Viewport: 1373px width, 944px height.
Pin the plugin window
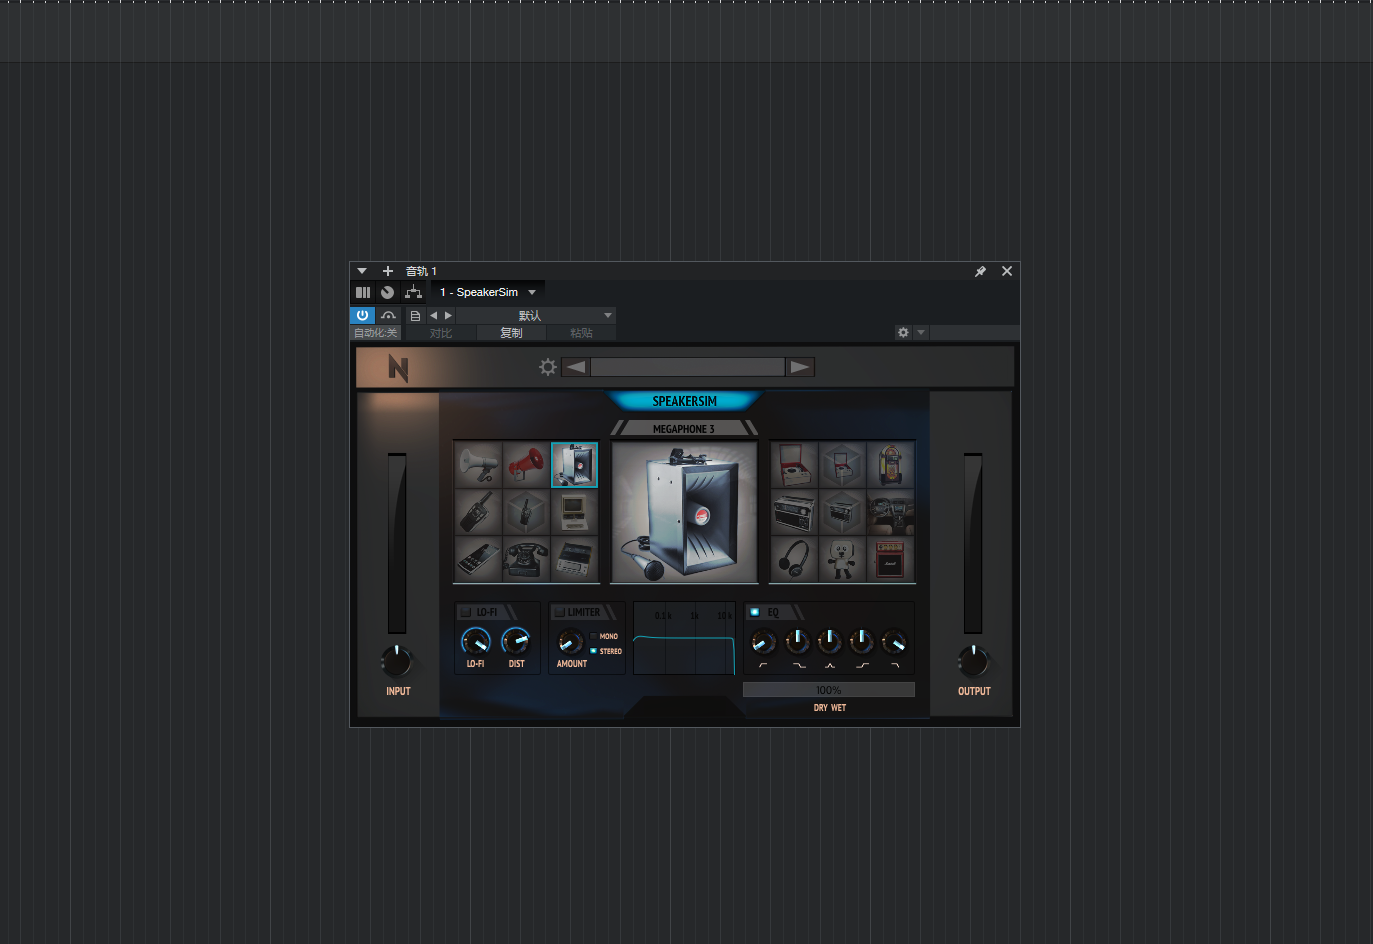tap(980, 271)
